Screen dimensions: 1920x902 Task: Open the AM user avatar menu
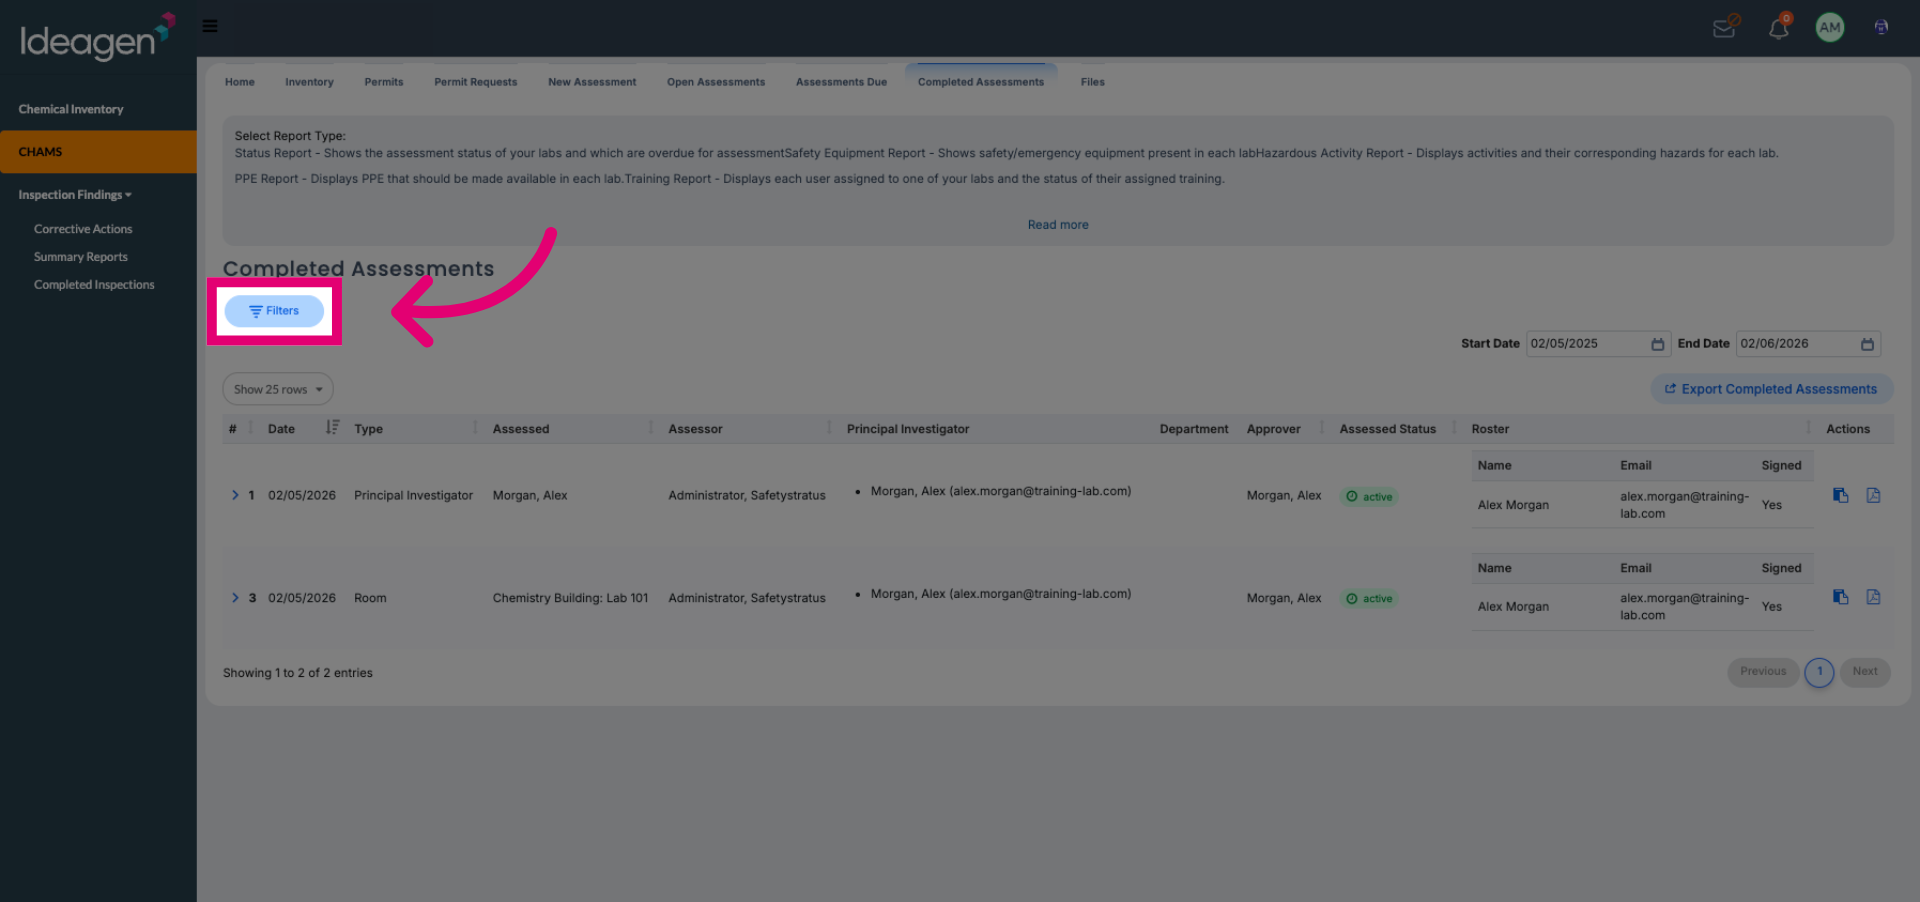click(x=1830, y=28)
